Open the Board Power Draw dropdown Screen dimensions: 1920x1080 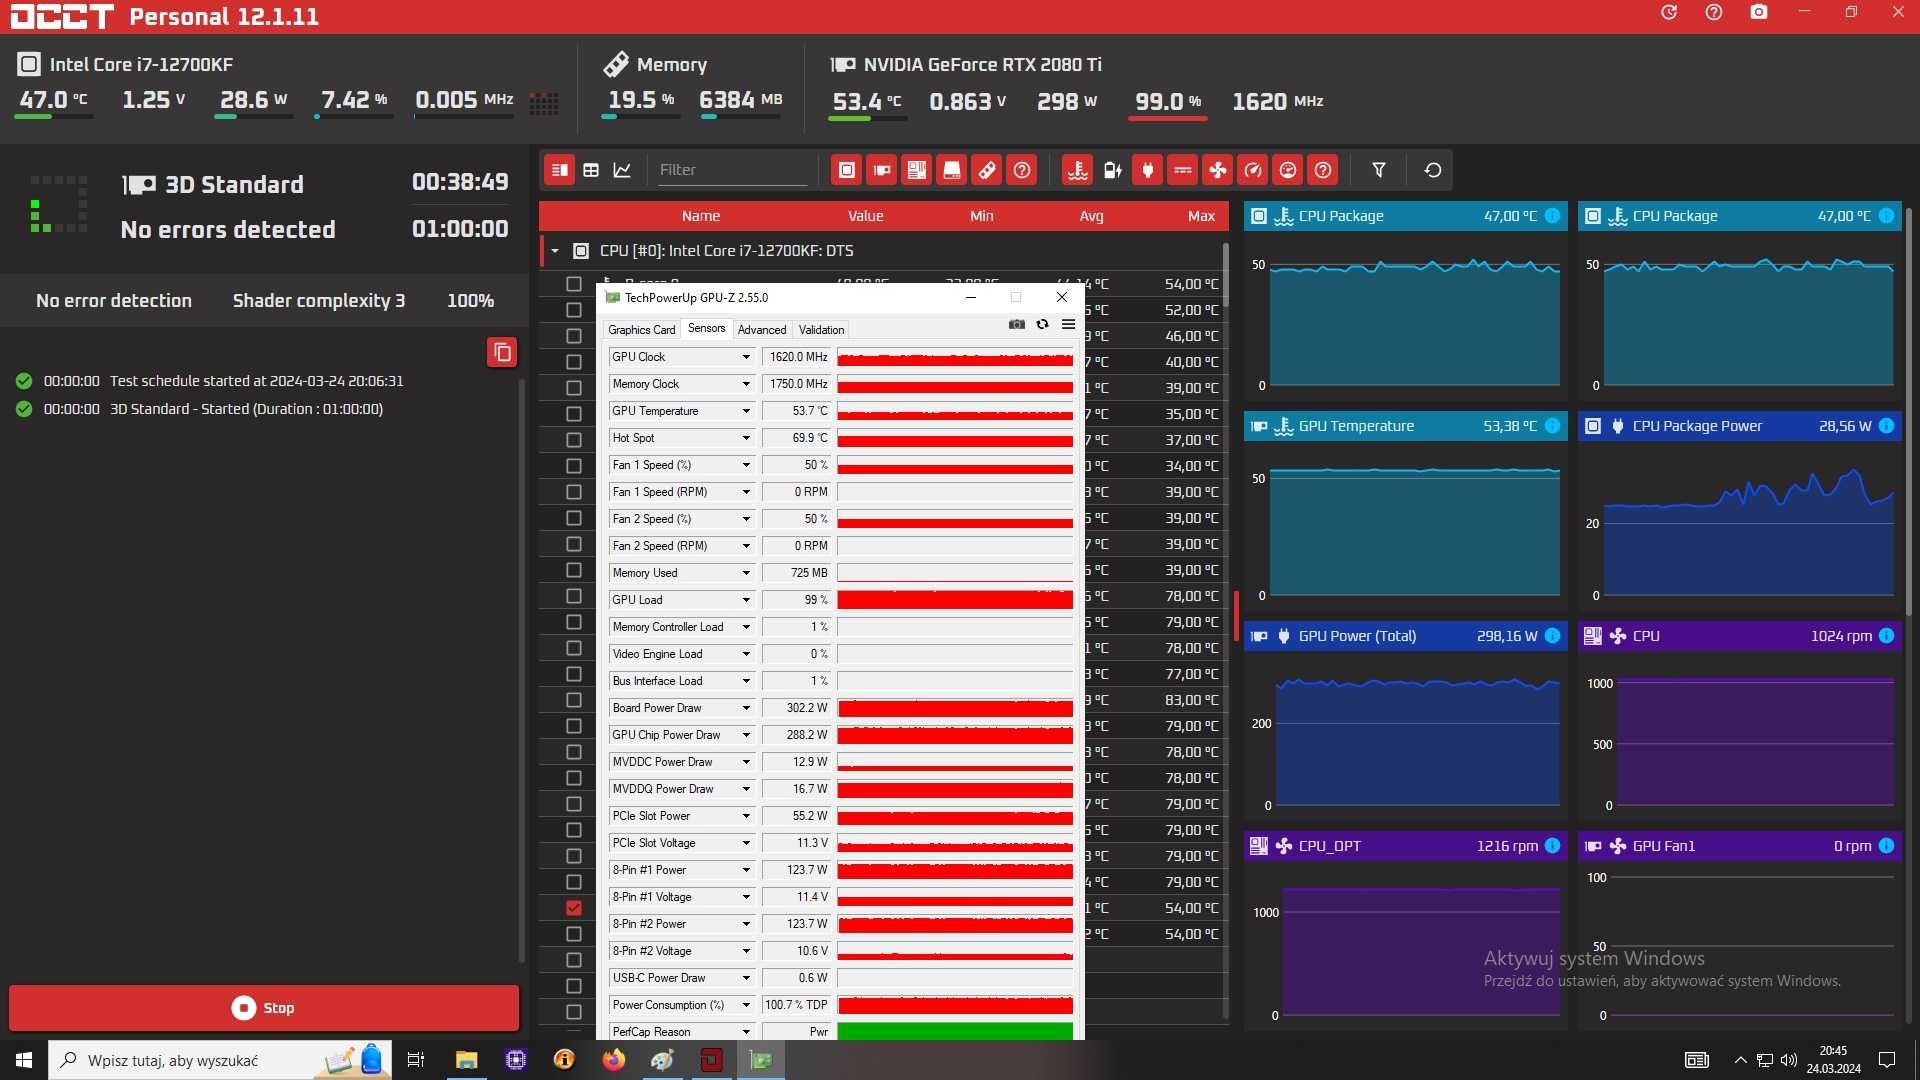click(746, 708)
